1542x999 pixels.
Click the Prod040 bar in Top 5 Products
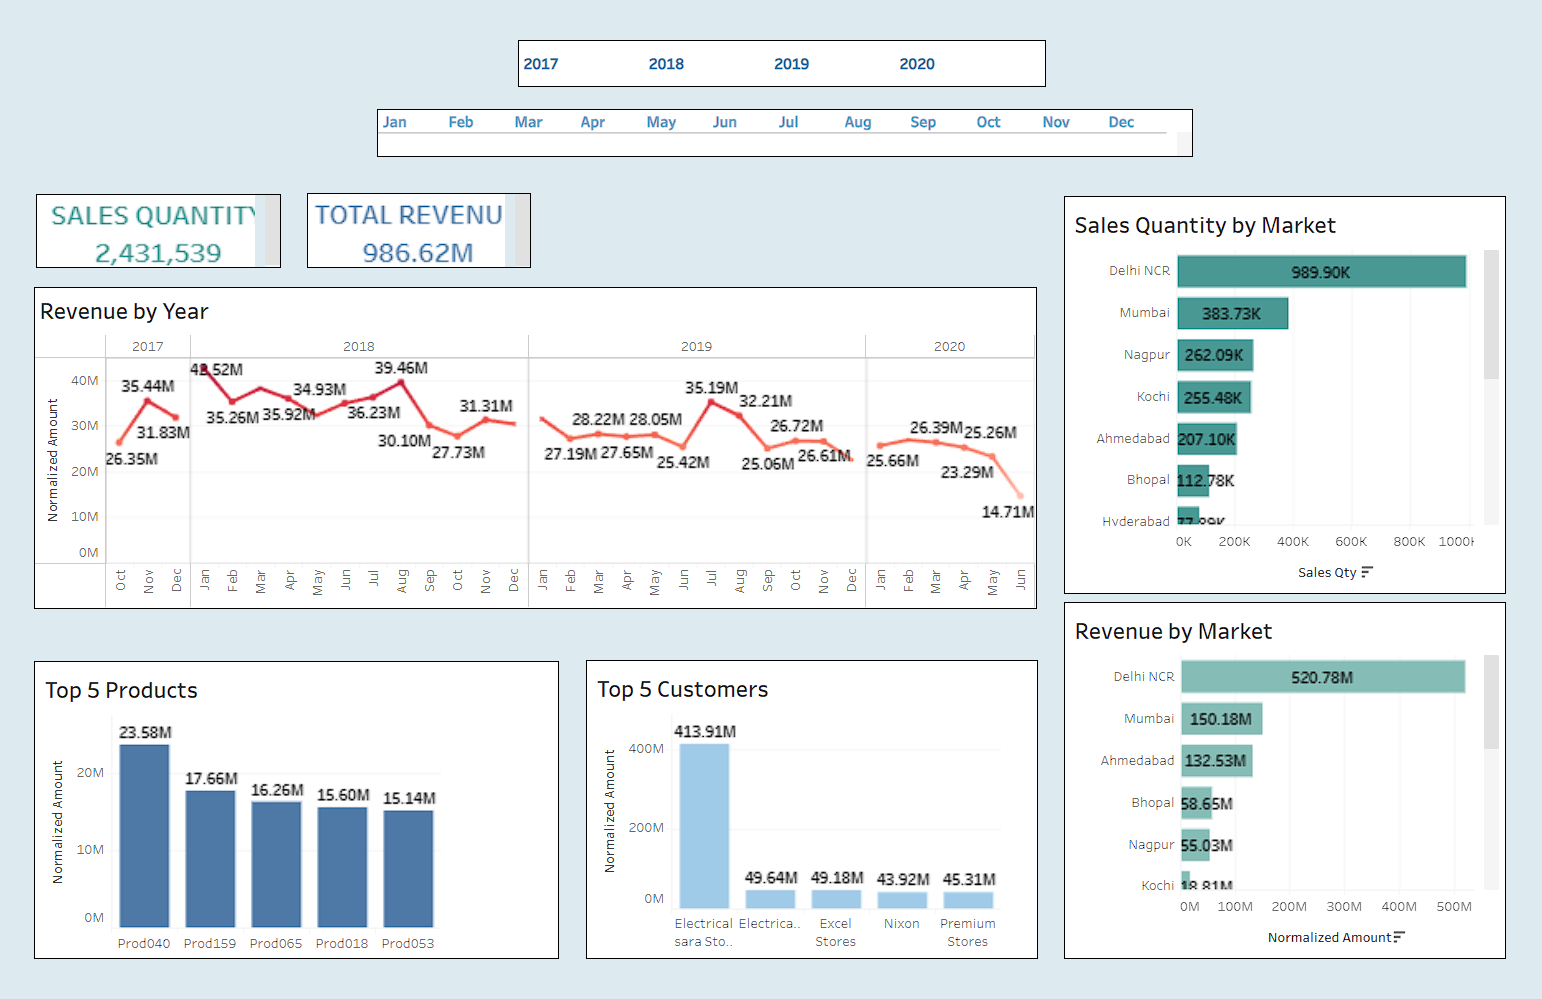(144, 836)
